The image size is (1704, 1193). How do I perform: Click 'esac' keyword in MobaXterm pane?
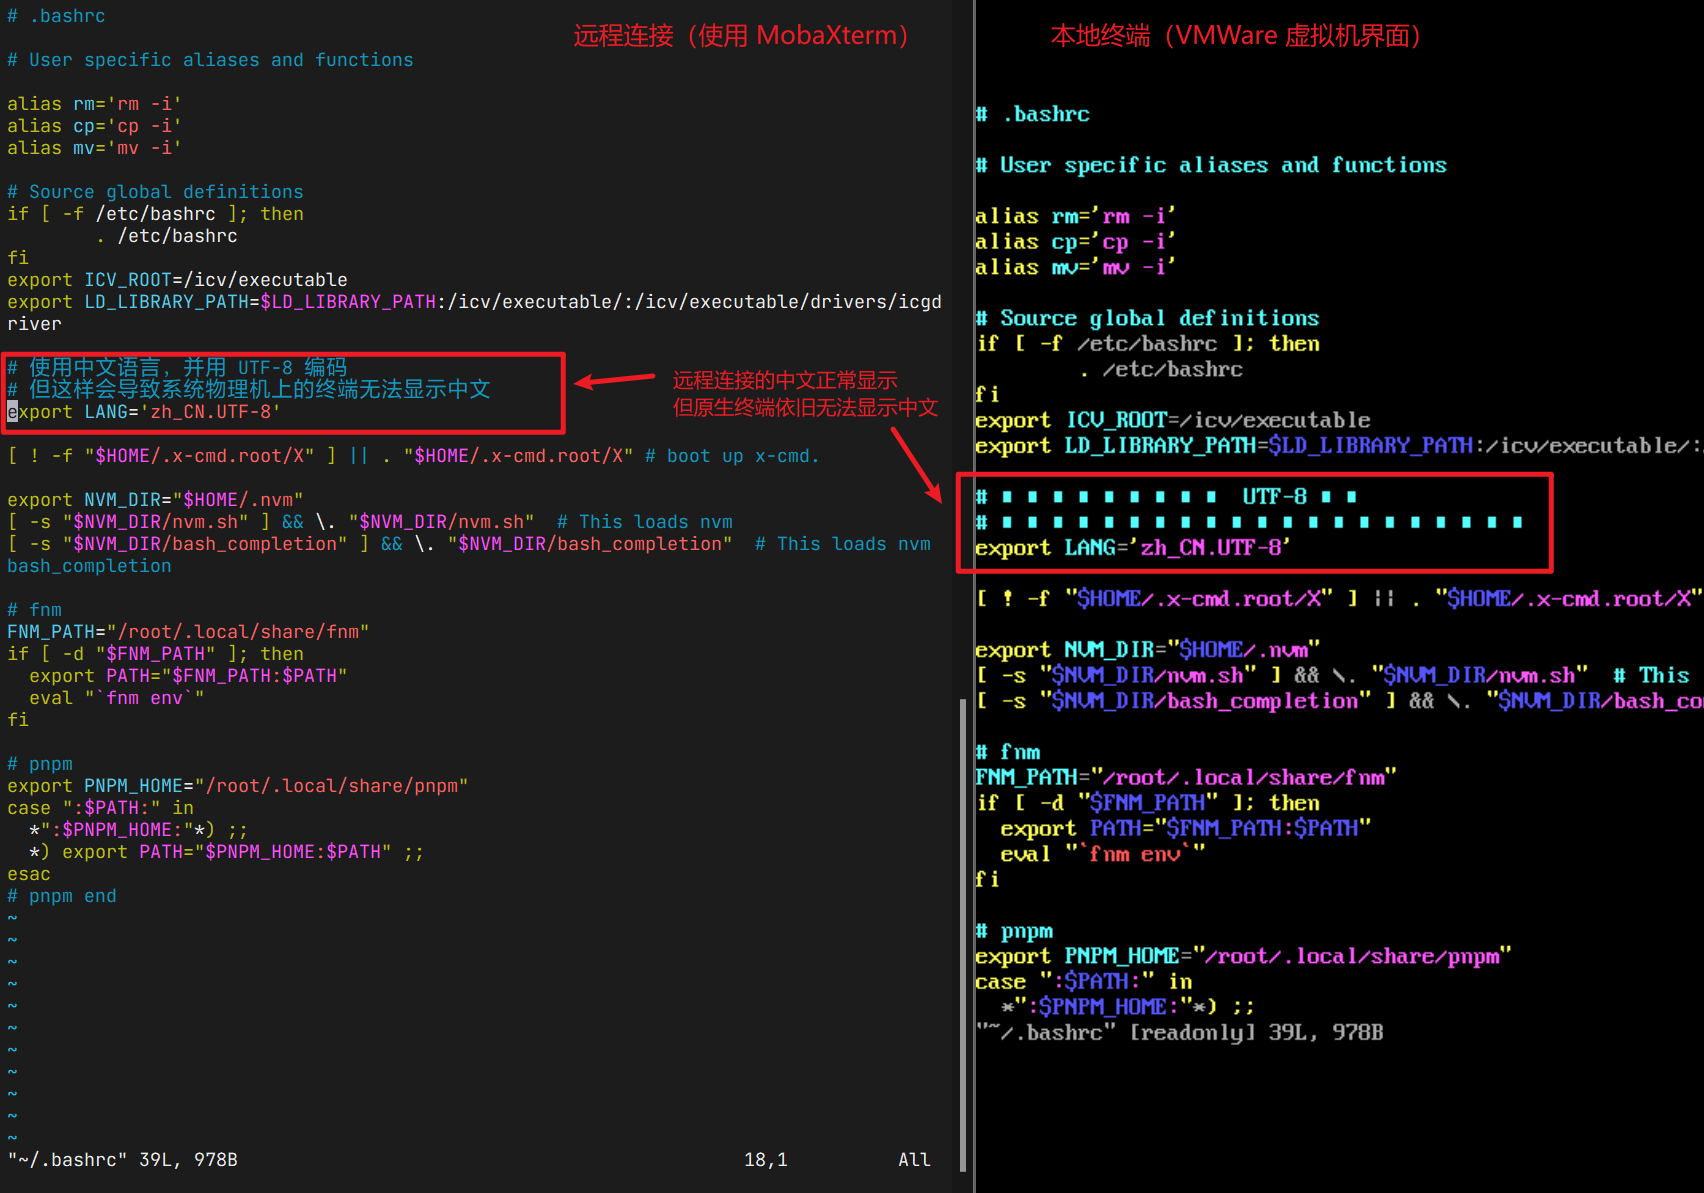(29, 874)
